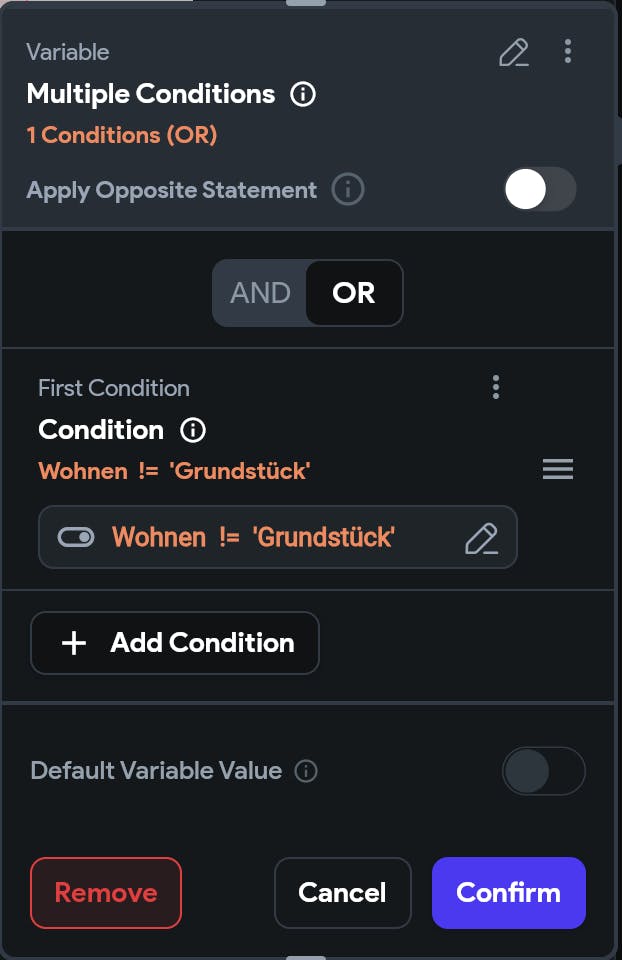Toggle the small switch inside condition chip
This screenshot has height=960, width=622.
coord(76,538)
